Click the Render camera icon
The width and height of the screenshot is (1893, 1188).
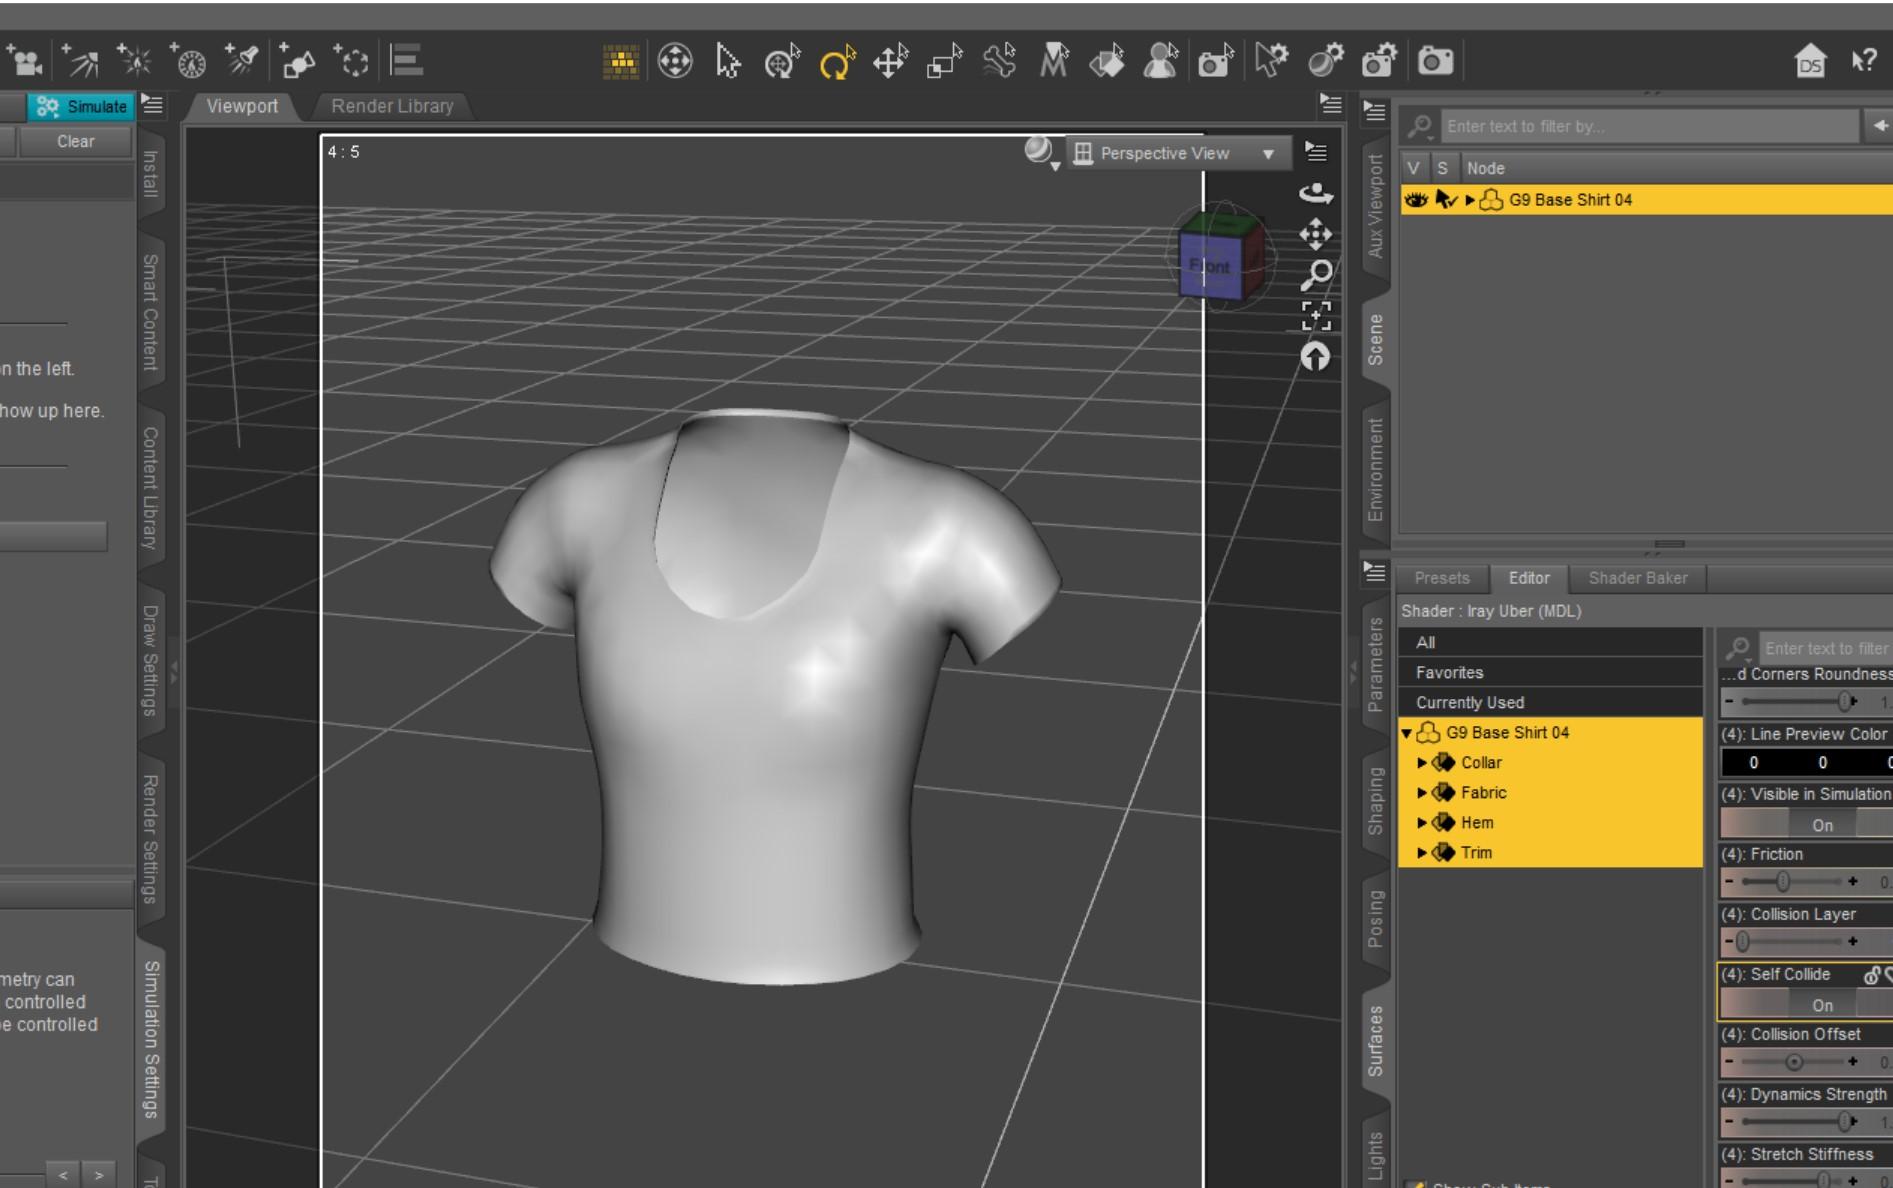pyautogui.click(x=1435, y=62)
